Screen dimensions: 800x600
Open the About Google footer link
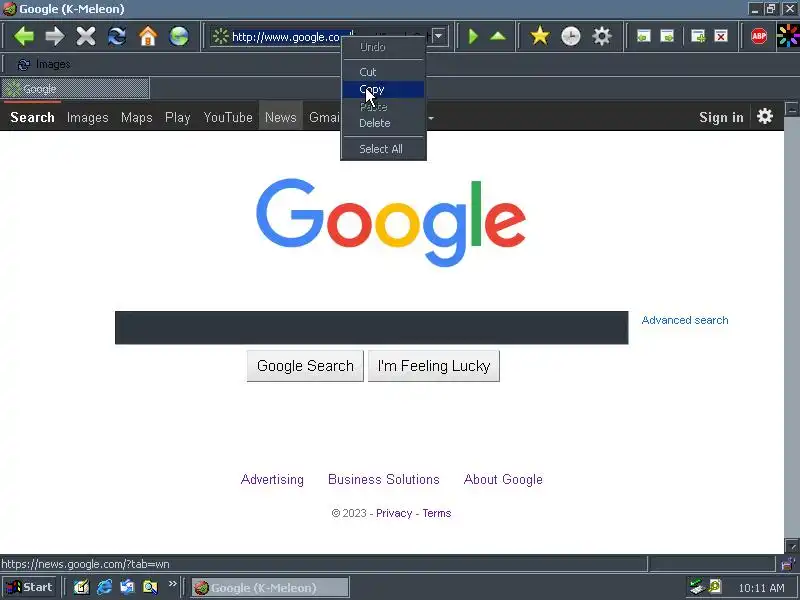tap(503, 480)
